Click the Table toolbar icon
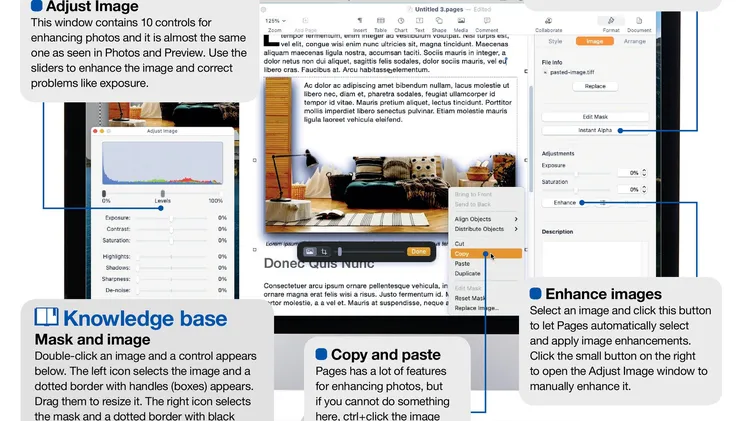750x421 pixels. (x=381, y=21)
